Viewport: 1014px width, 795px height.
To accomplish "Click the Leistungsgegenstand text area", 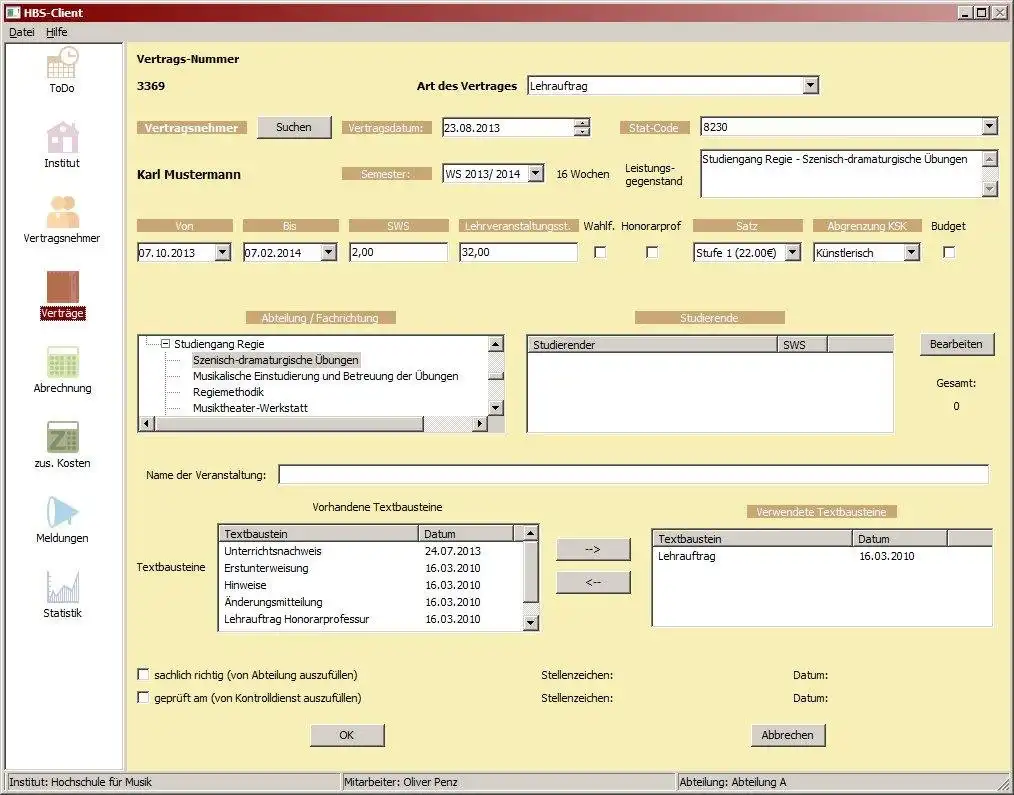I will pyautogui.click(x=841, y=173).
